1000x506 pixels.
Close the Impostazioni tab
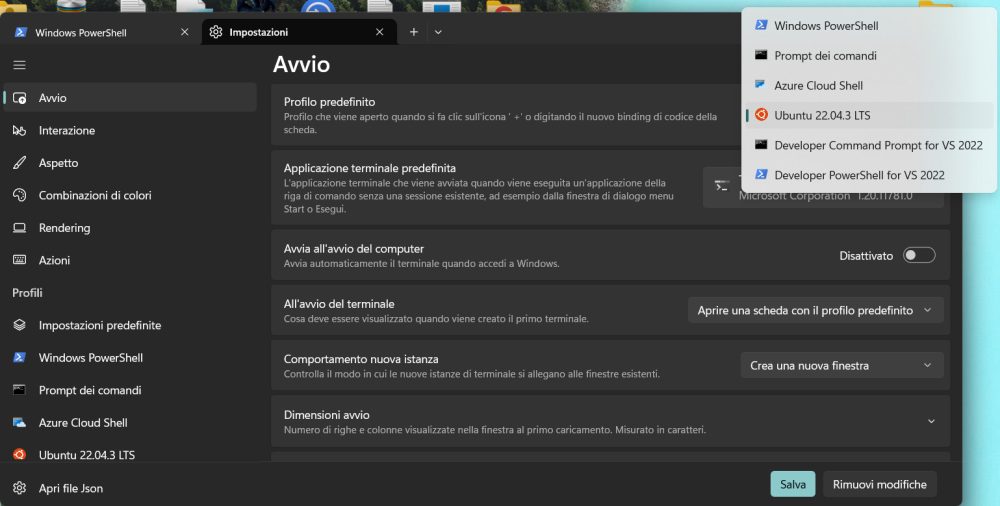click(x=379, y=32)
